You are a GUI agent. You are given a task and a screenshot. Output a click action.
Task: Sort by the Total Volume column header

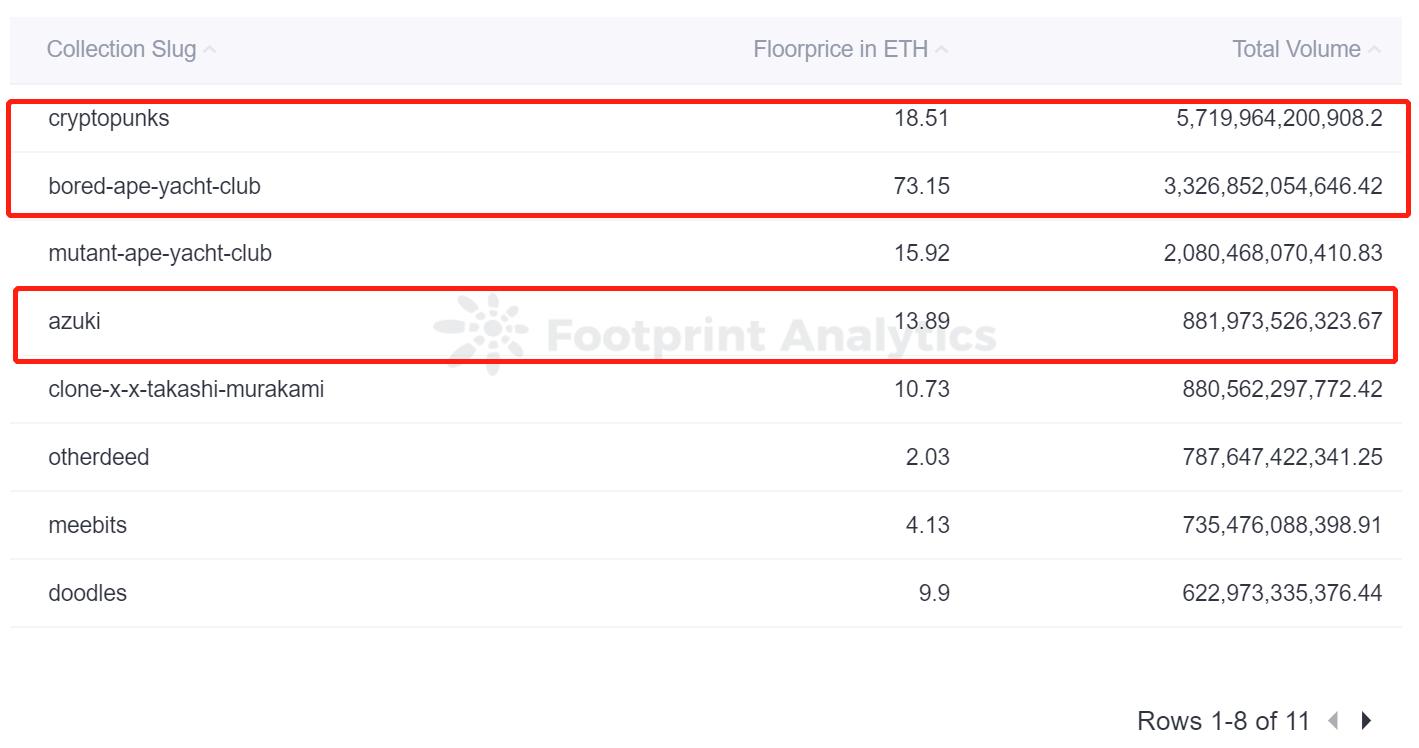pyautogui.click(x=1296, y=49)
